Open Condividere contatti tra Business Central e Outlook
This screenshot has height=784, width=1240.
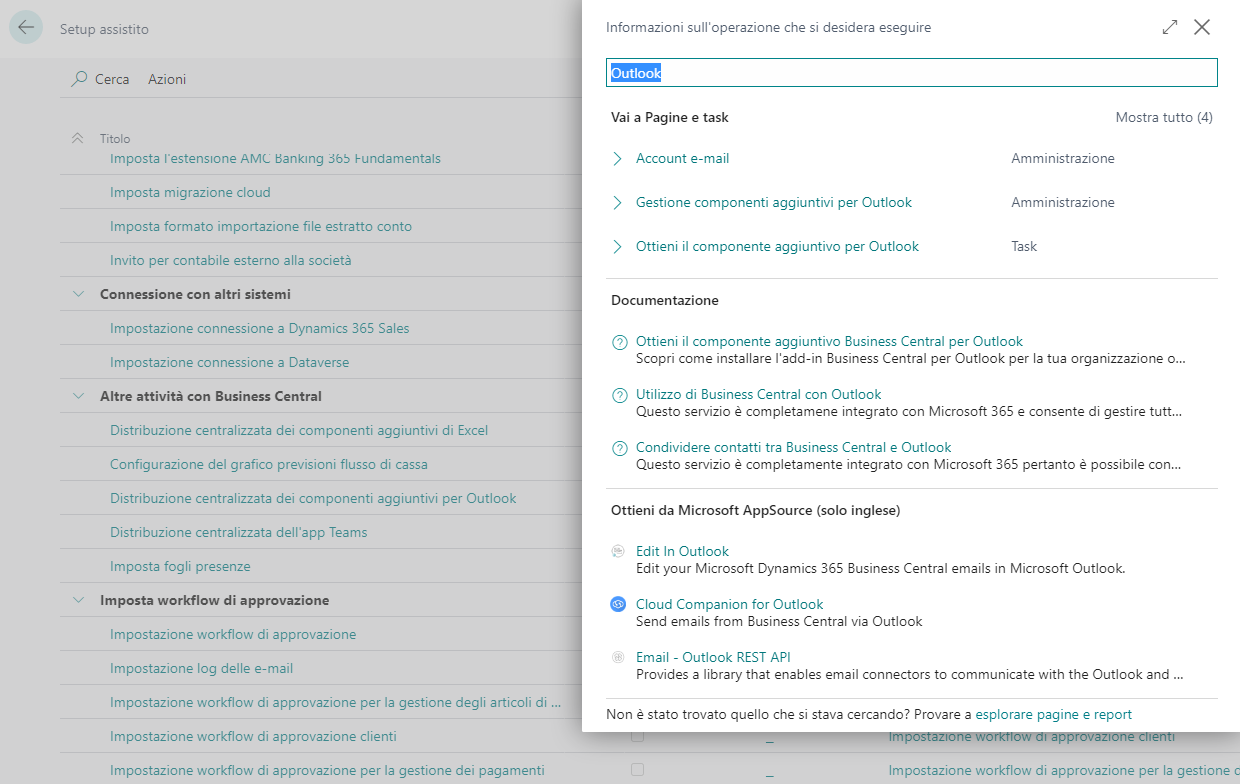click(x=793, y=447)
